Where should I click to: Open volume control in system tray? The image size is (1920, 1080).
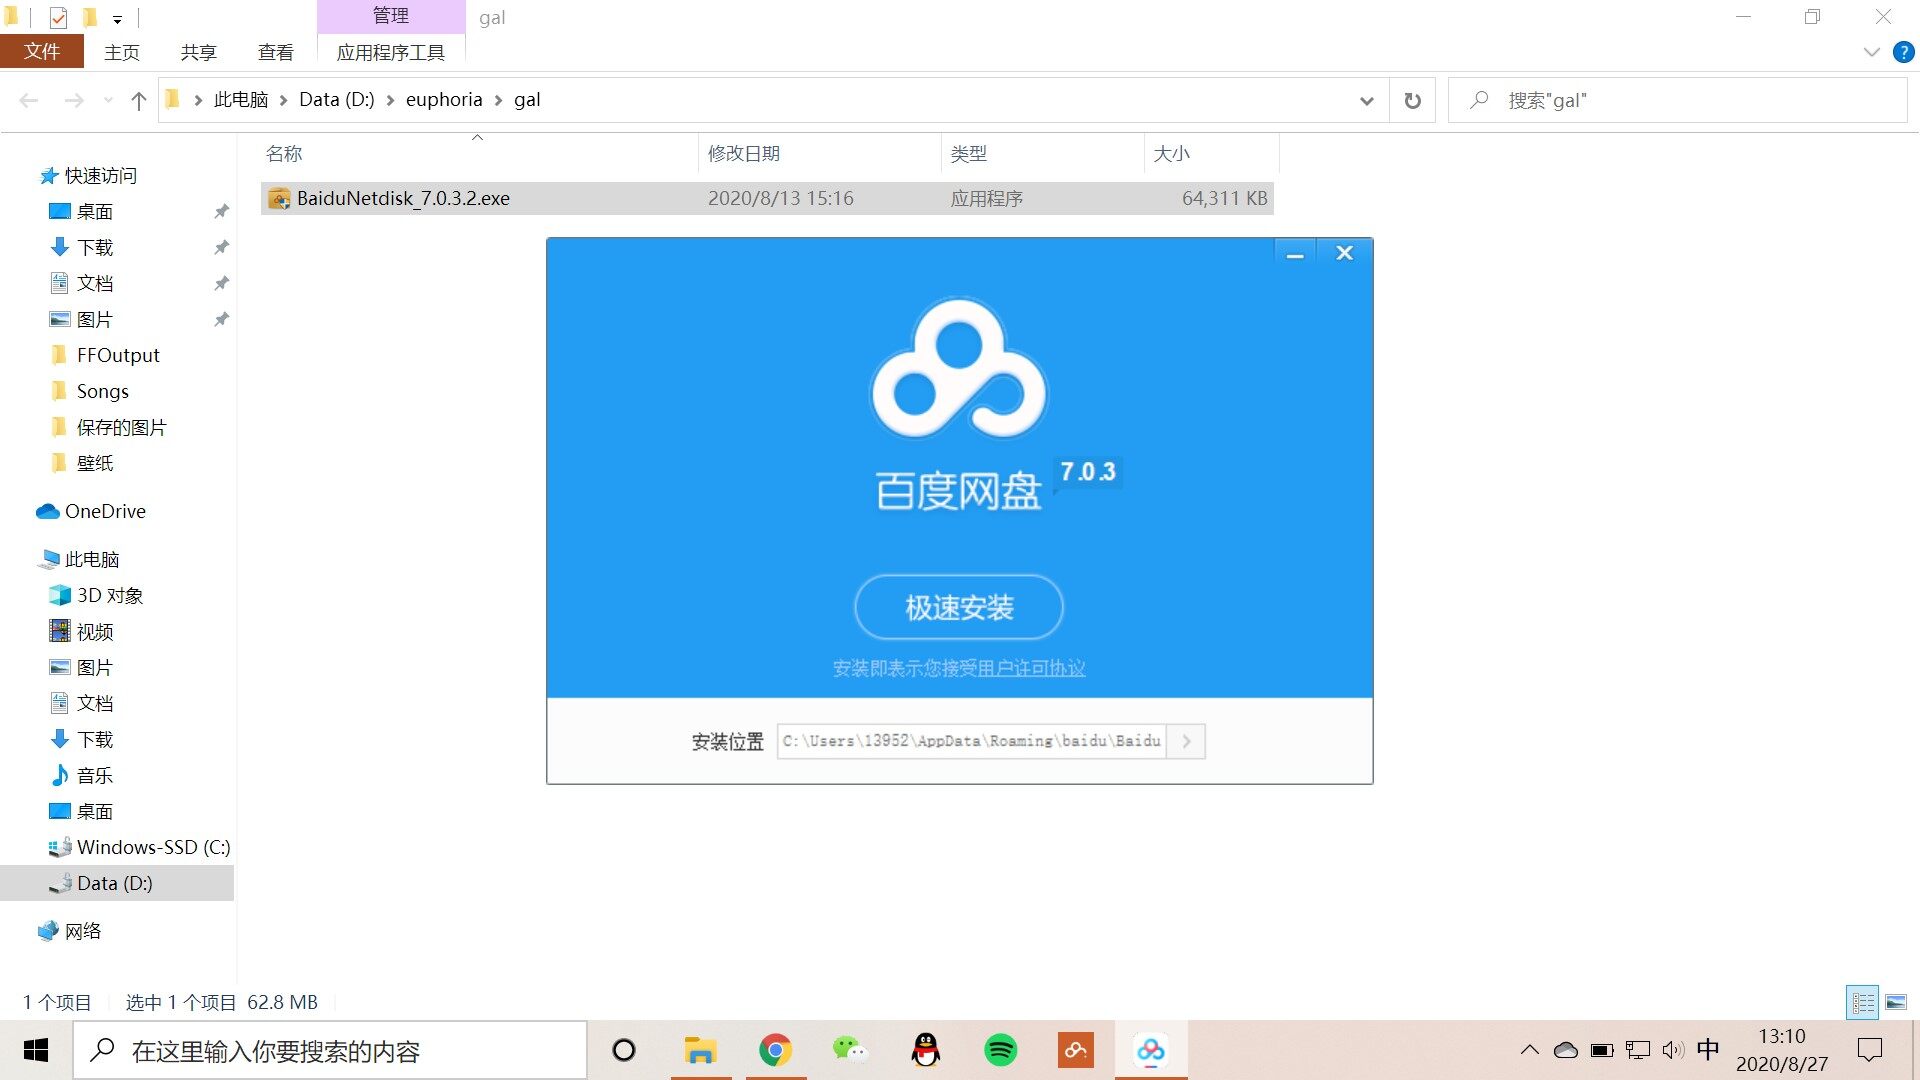(1673, 1050)
